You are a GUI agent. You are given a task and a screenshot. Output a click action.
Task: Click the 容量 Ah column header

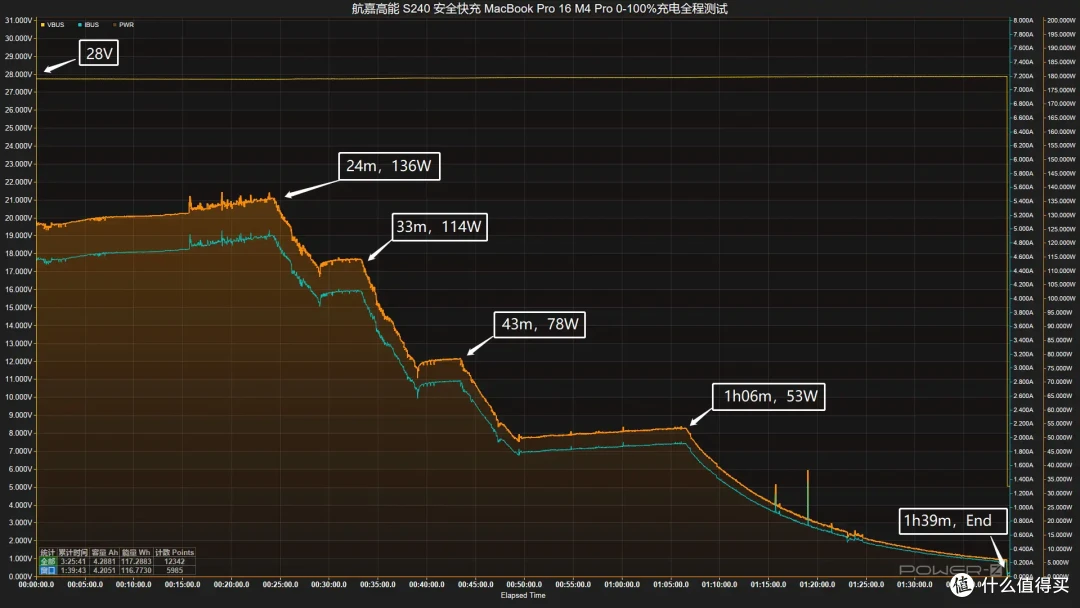point(105,552)
